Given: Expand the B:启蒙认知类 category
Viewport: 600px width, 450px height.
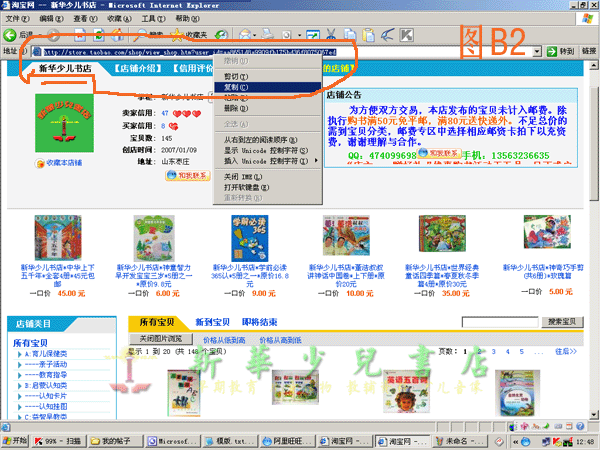Looking at the screenshot, I should coord(46,386).
